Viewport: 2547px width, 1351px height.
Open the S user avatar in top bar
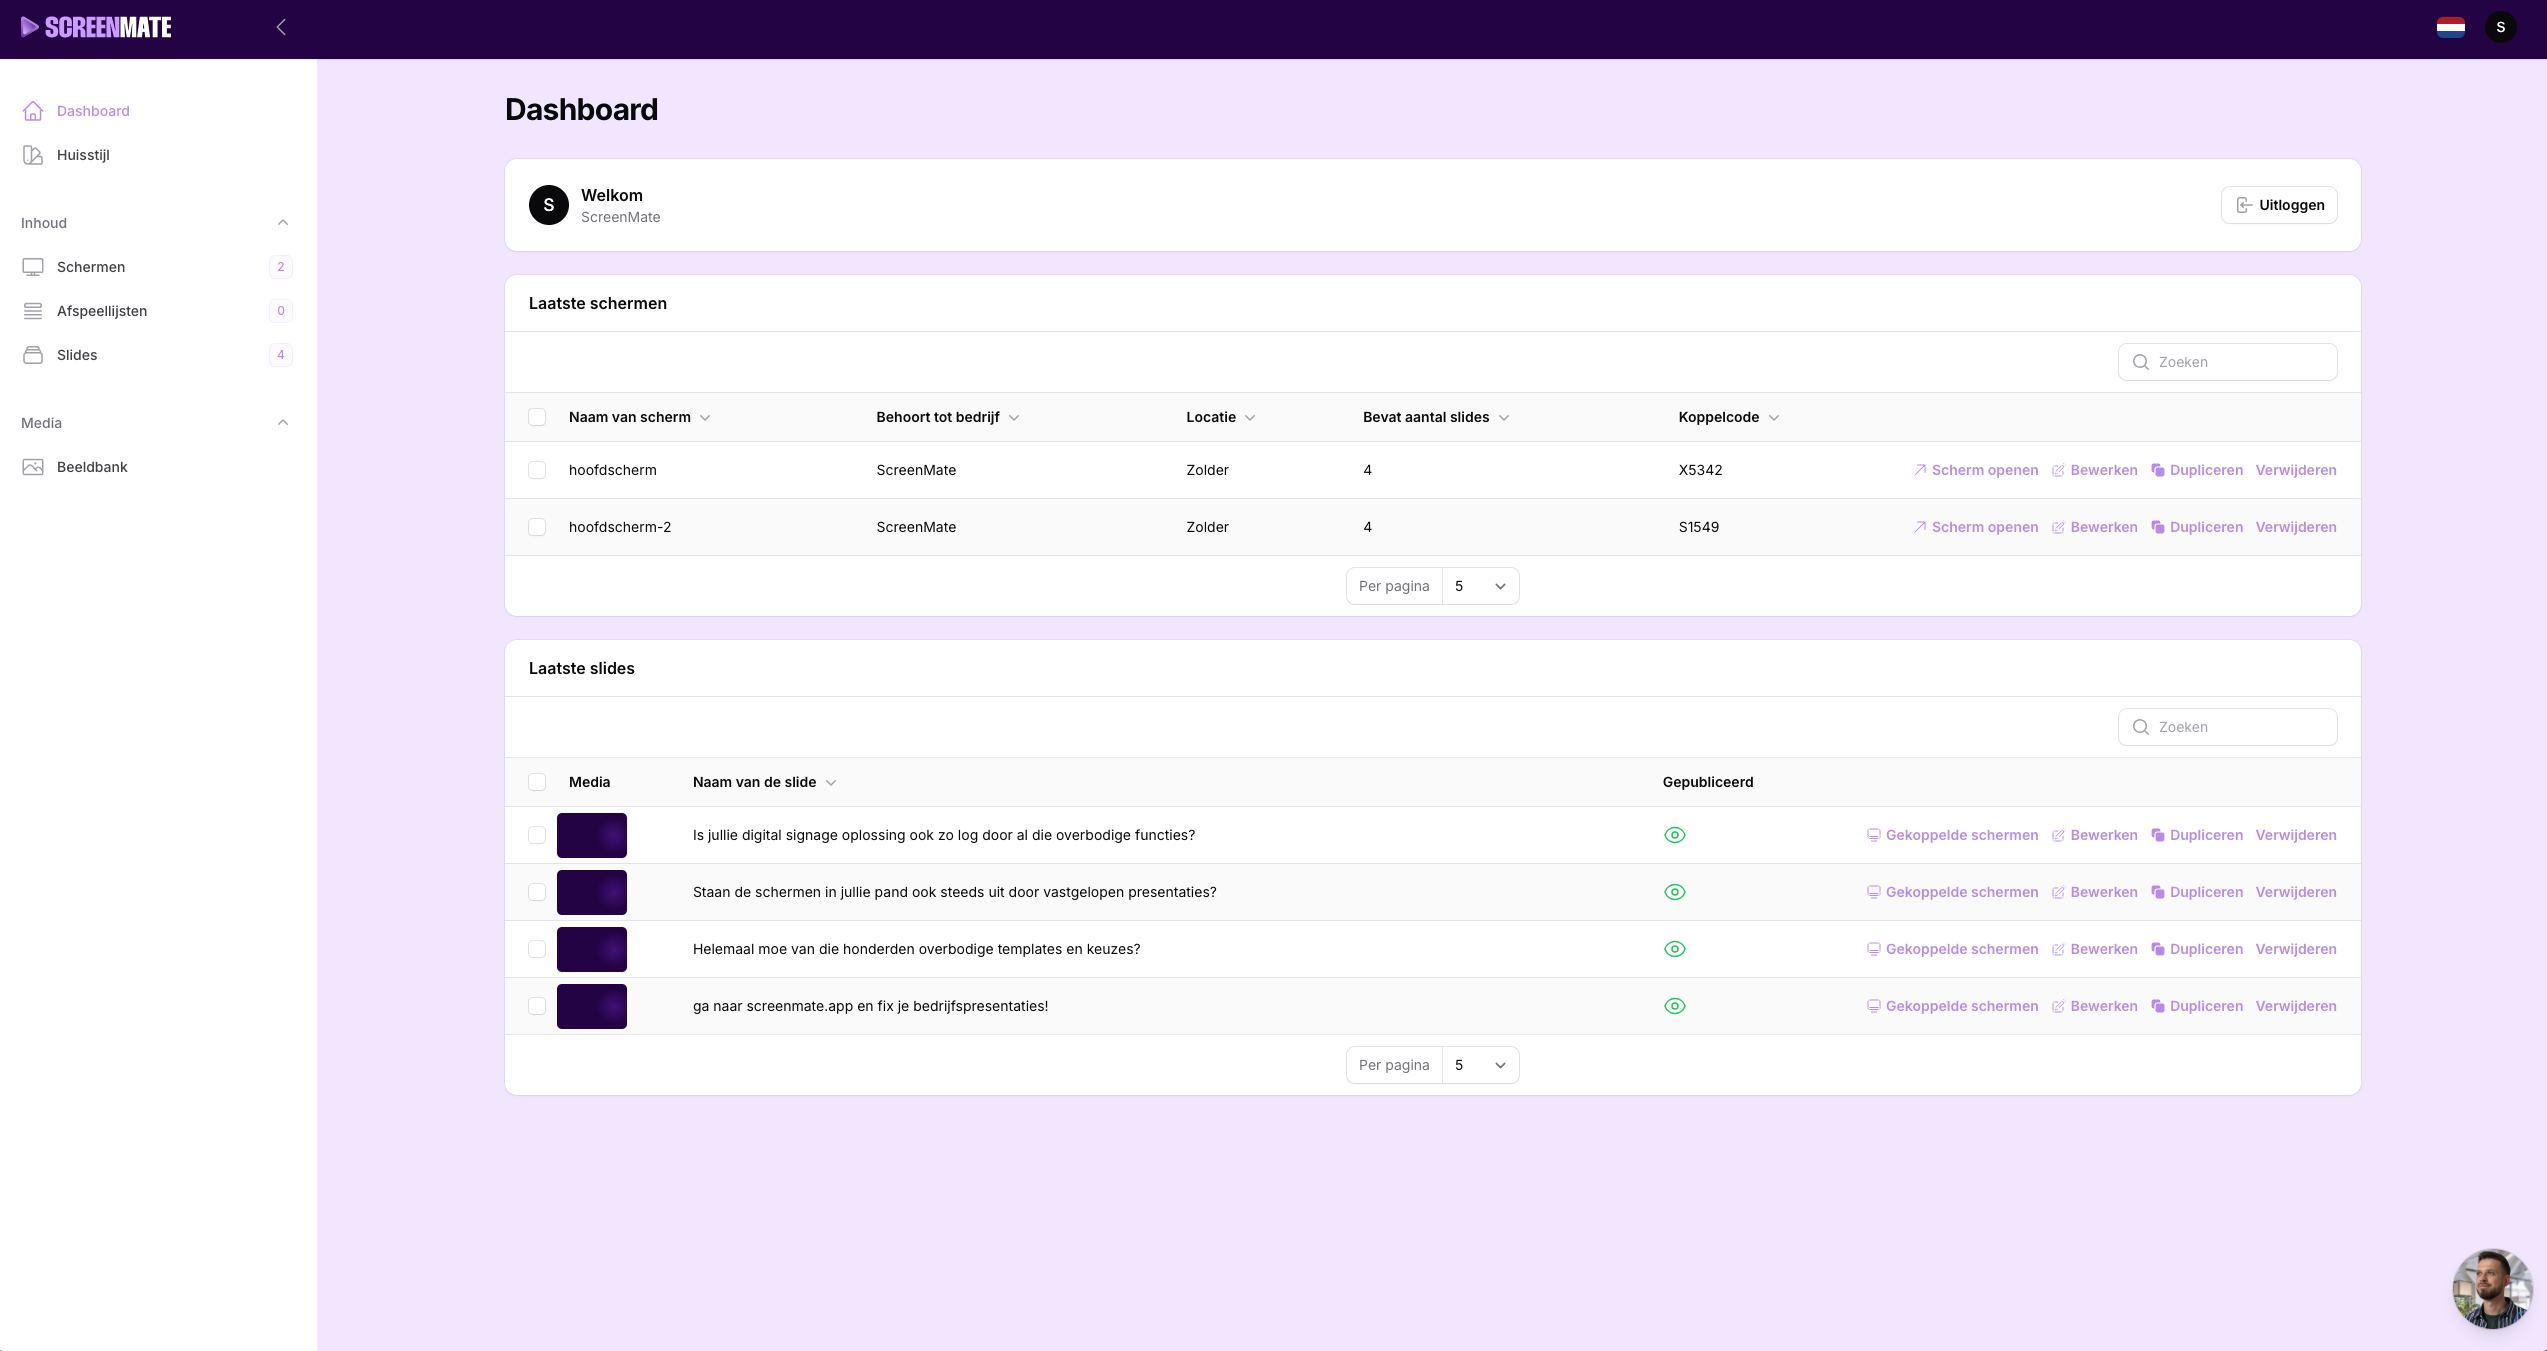point(2500,27)
